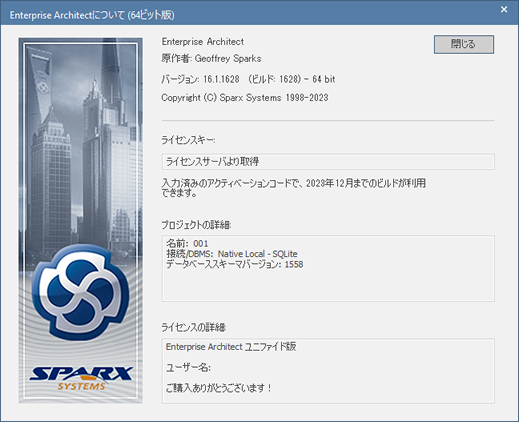Click the ご購入ありがとうございます！ text
519x422 pixels.
tap(219, 388)
